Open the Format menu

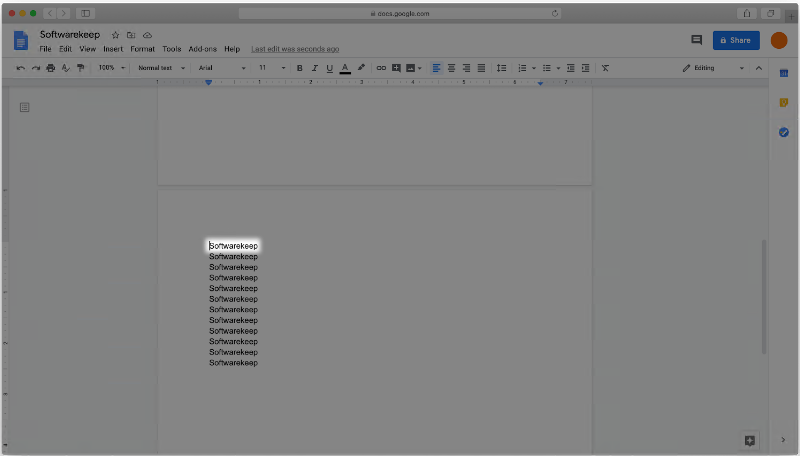coord(142,49)
